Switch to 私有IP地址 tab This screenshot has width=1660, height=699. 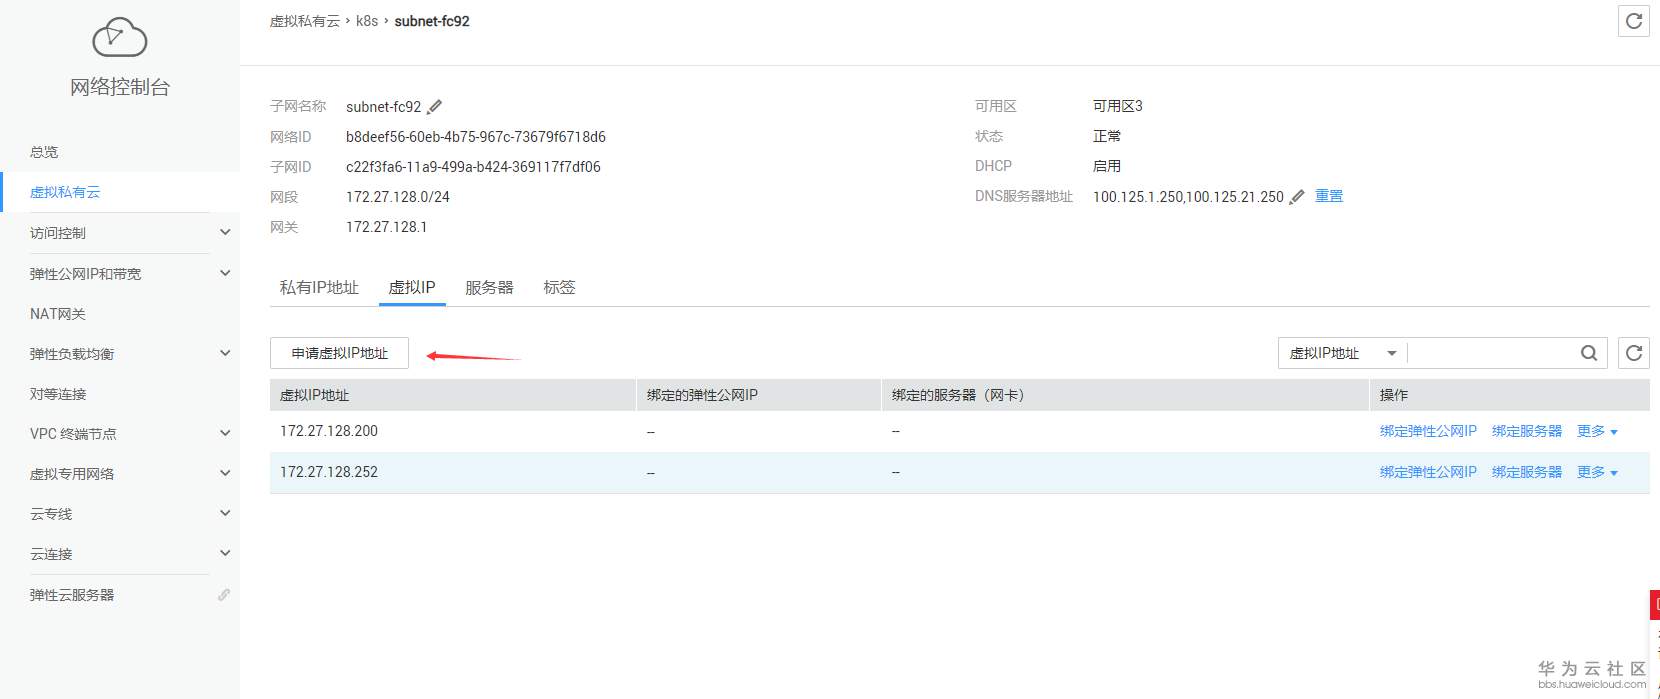319,288
